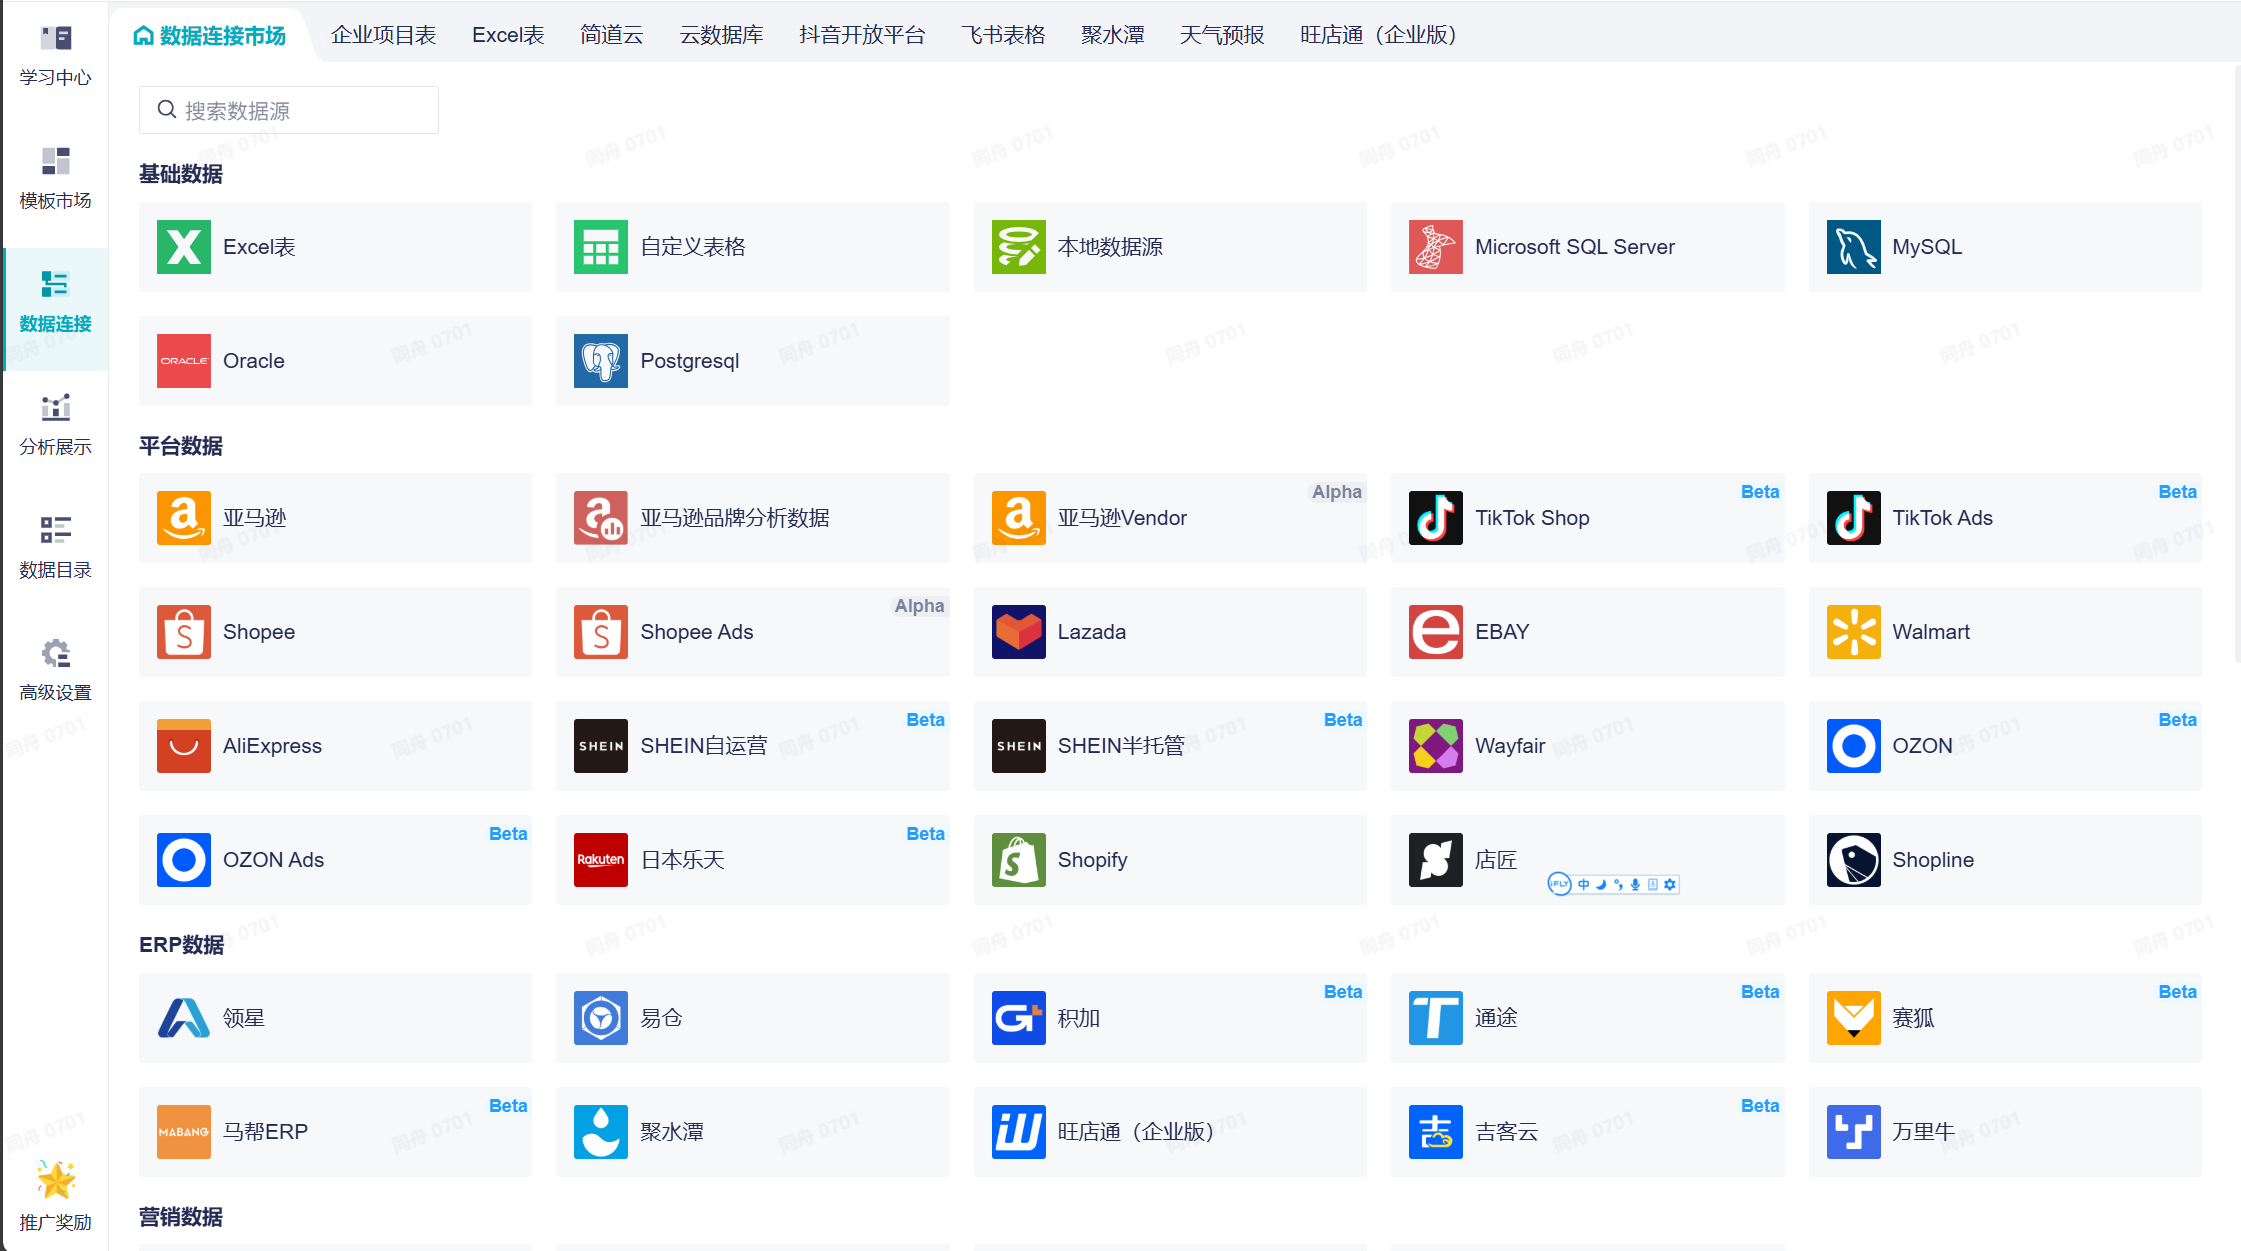Open the 聚水潭 ERP icon

point(601,1132)
